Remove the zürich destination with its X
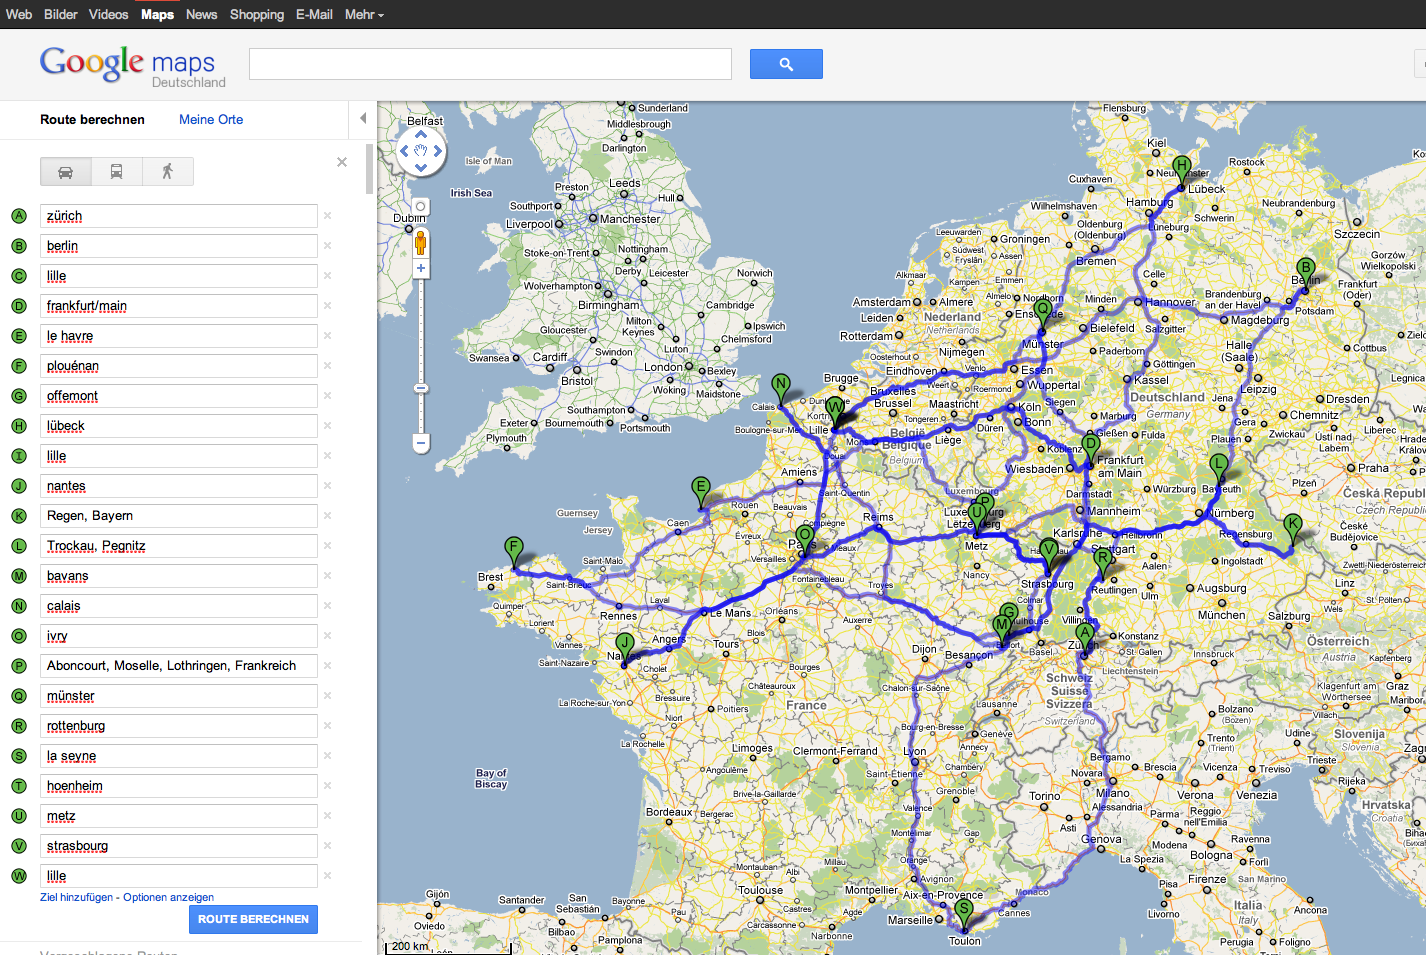The height and width of the screenshot is (955, 1426). [x=327, y=216]
